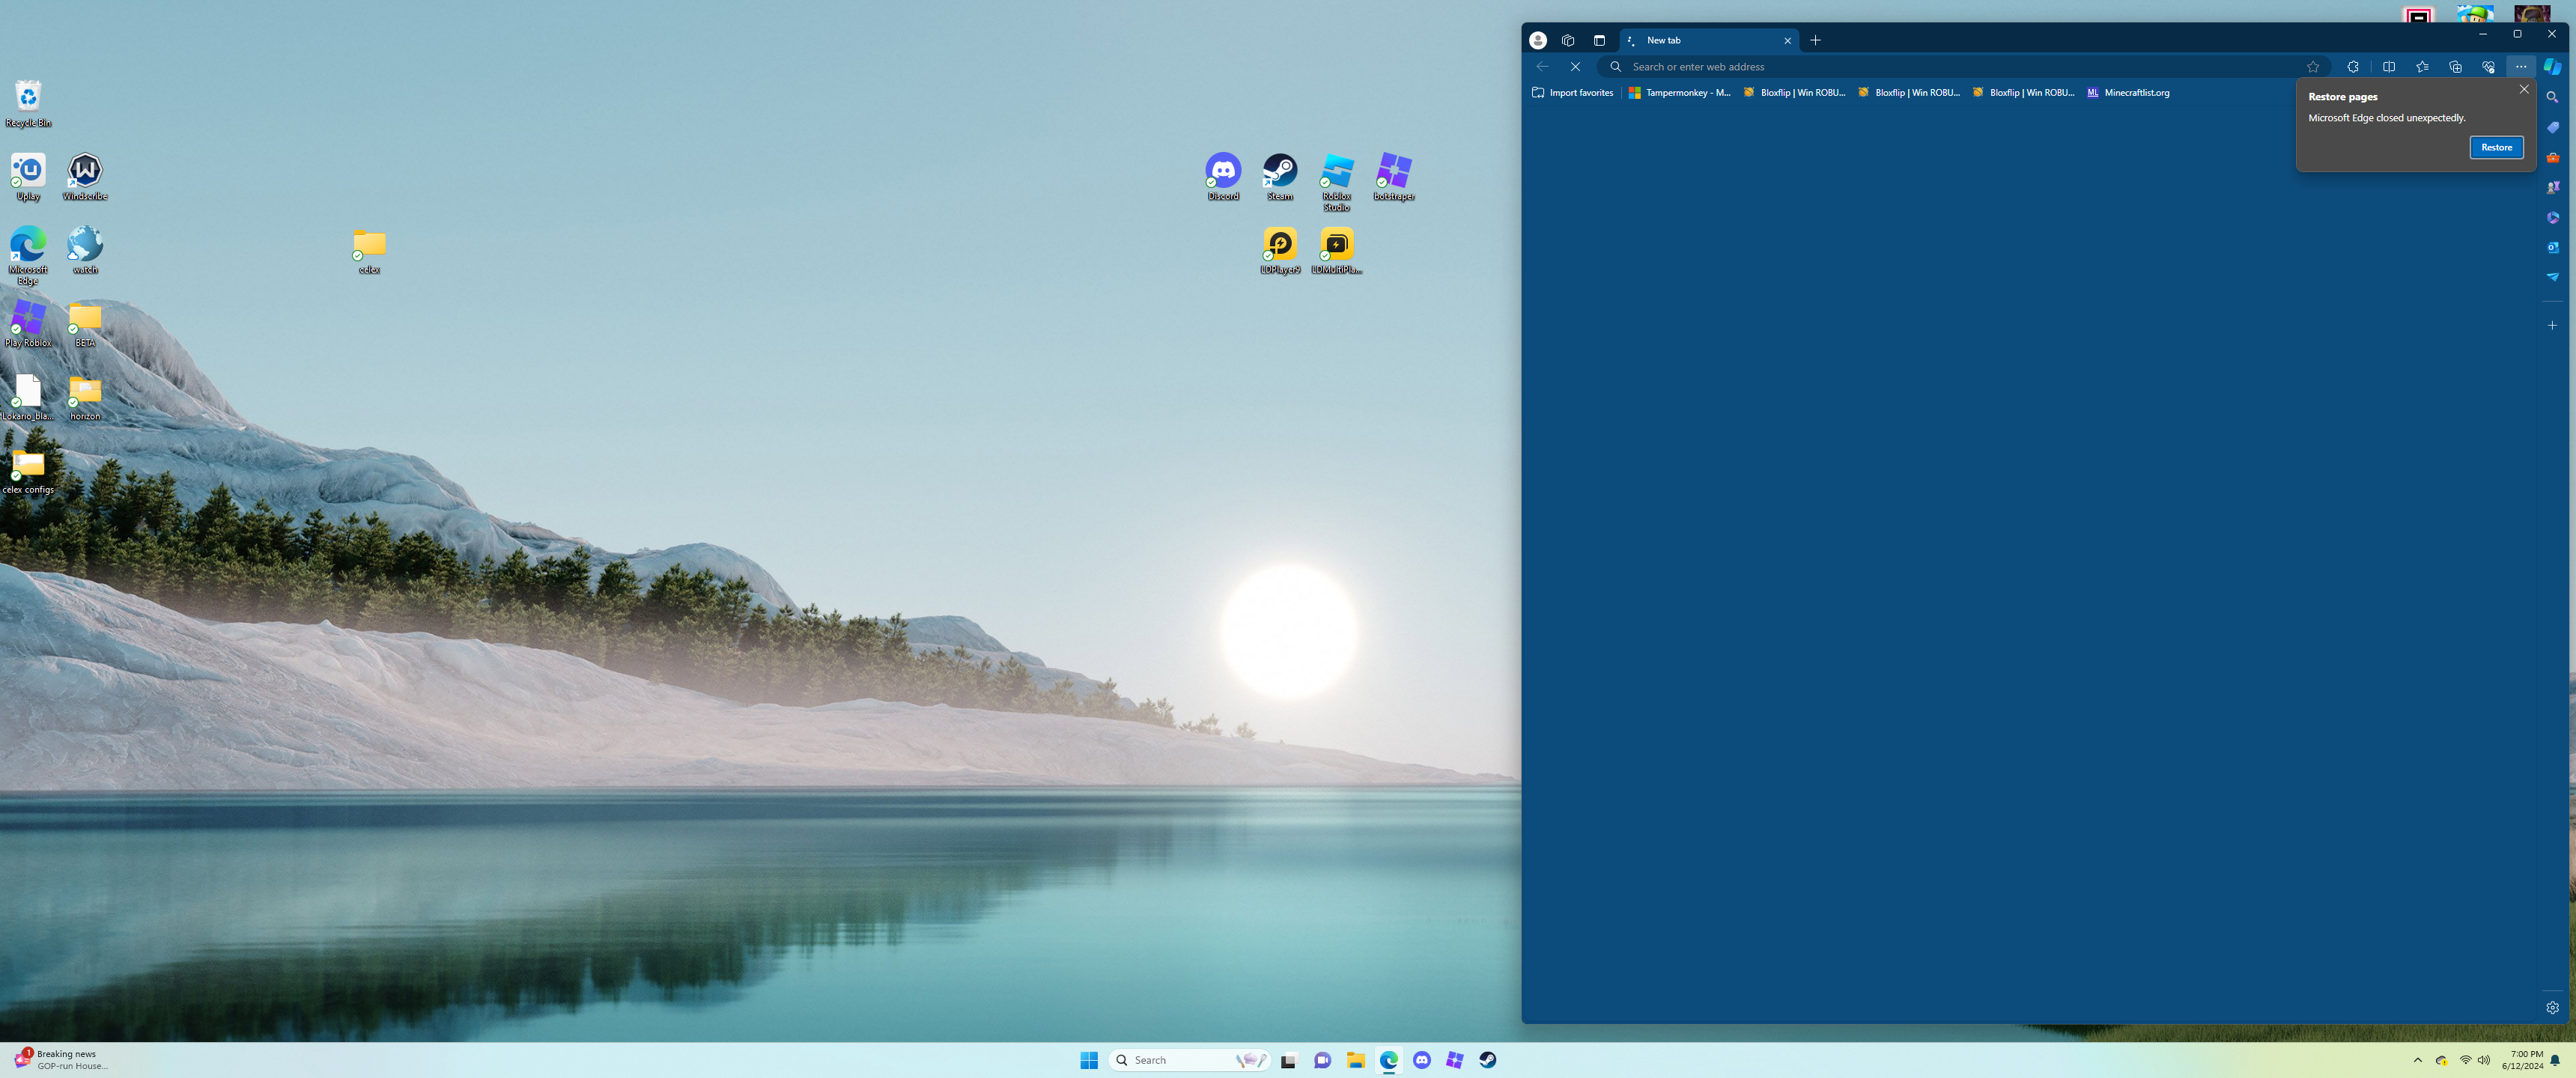Open the profile avatar menu
This screenshot has height=1078, width=2576.
1538,41
